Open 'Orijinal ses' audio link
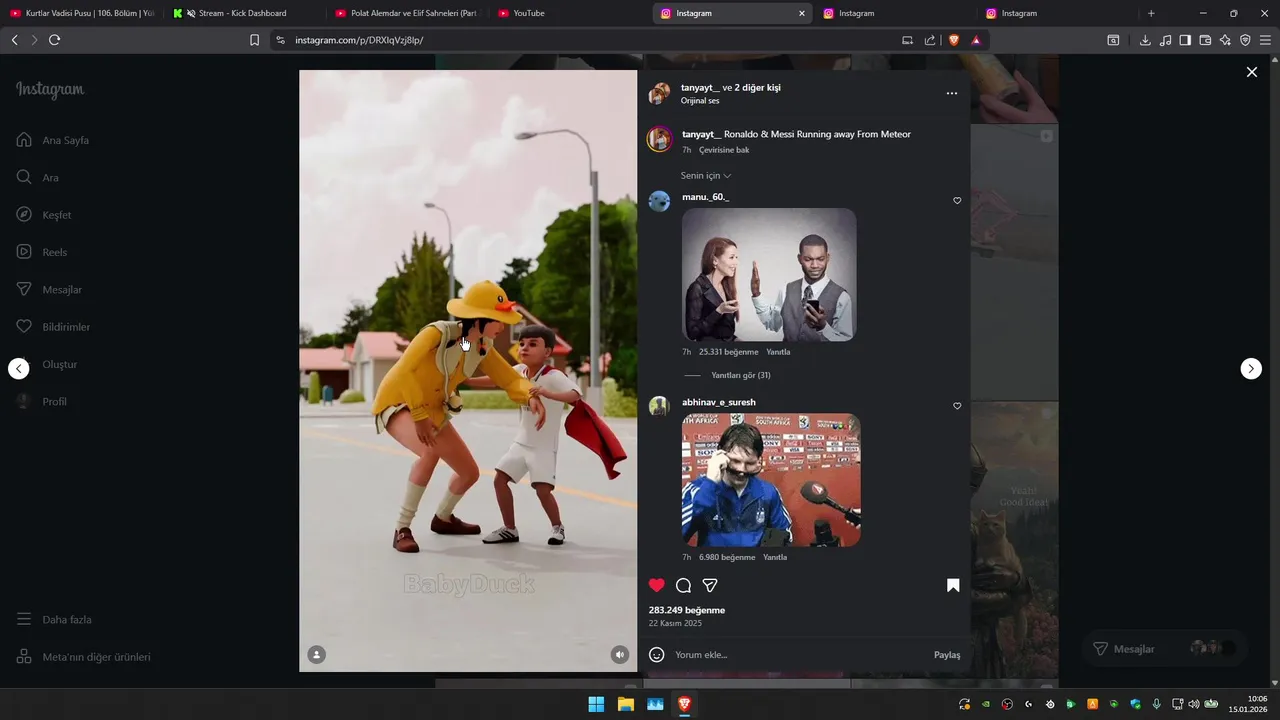This screenshot has height=720, width=1280. pos(700,101)
